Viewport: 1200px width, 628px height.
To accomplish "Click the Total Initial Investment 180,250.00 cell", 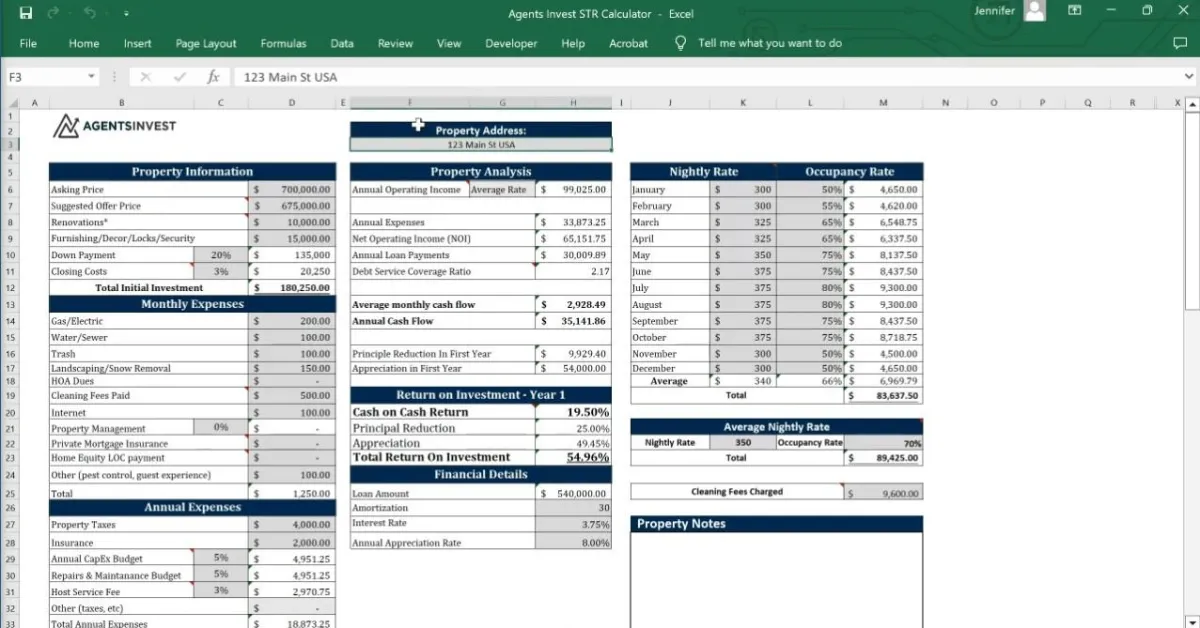I will 291,288.
